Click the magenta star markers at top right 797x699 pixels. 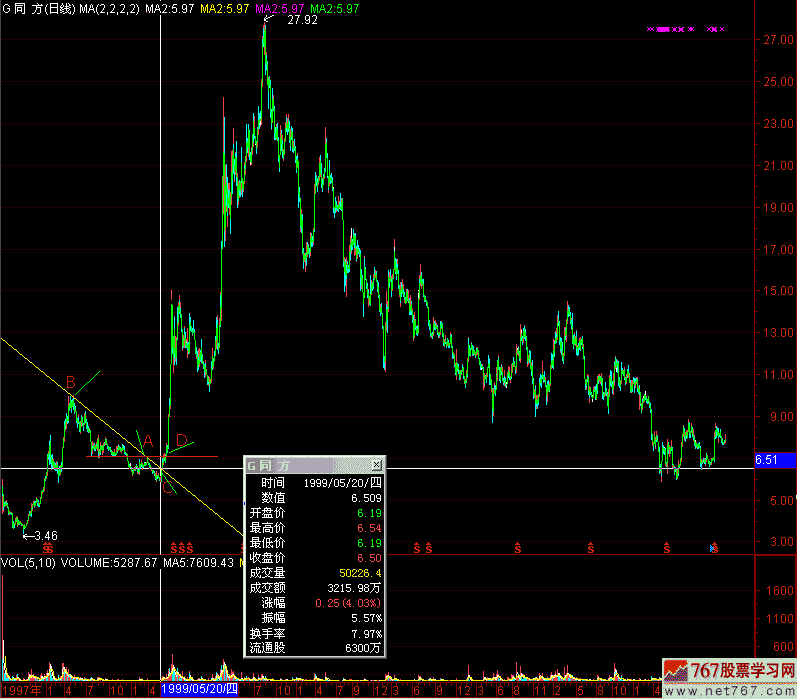click(686, 30)
